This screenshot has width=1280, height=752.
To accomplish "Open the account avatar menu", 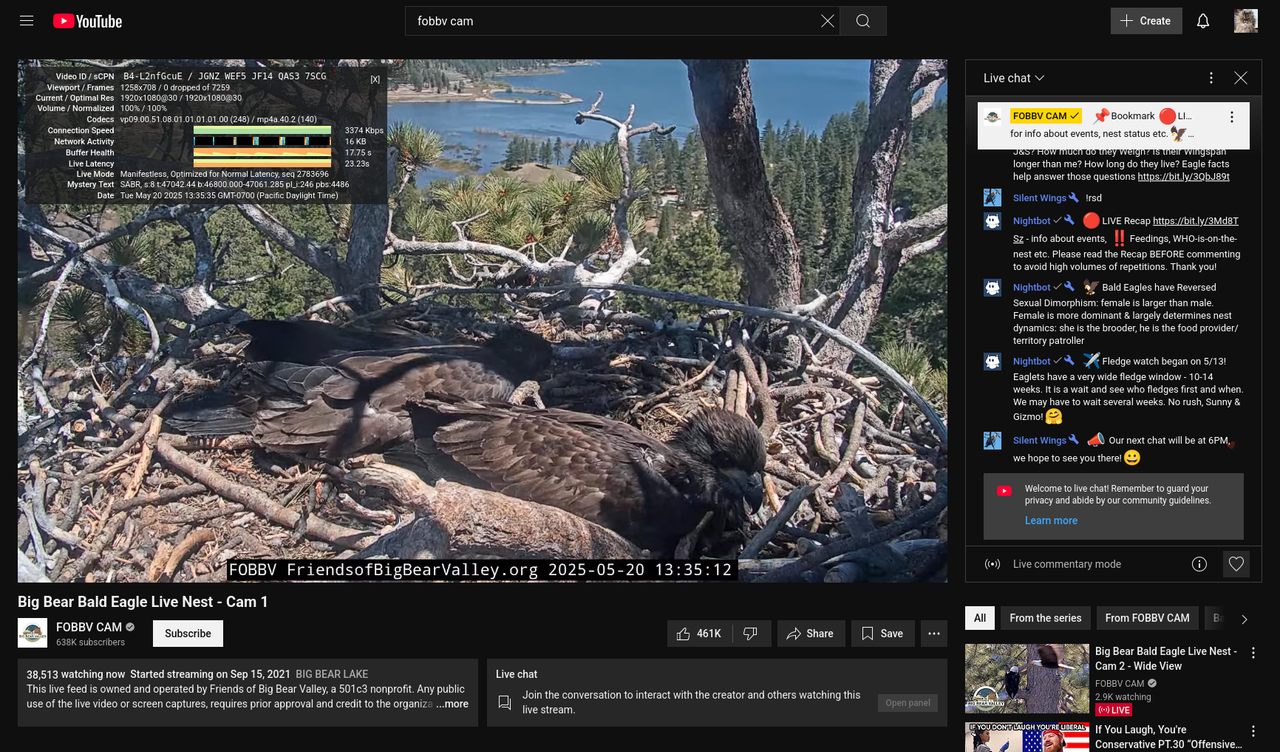I will (x=1245, y=21).
